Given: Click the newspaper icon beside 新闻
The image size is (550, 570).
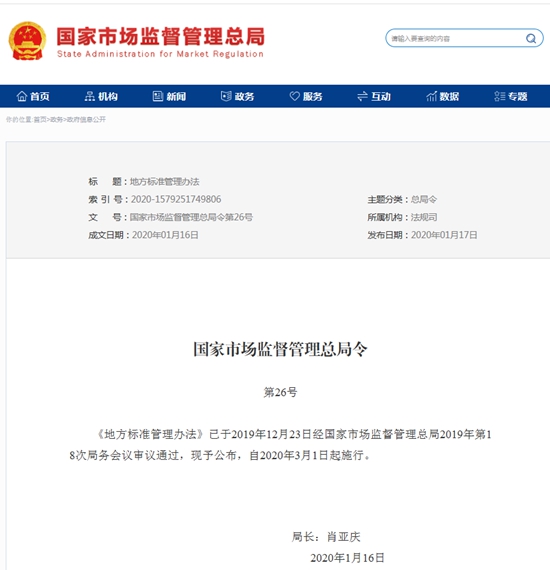Looking at the screenshot, I should (x=157, y=96).
